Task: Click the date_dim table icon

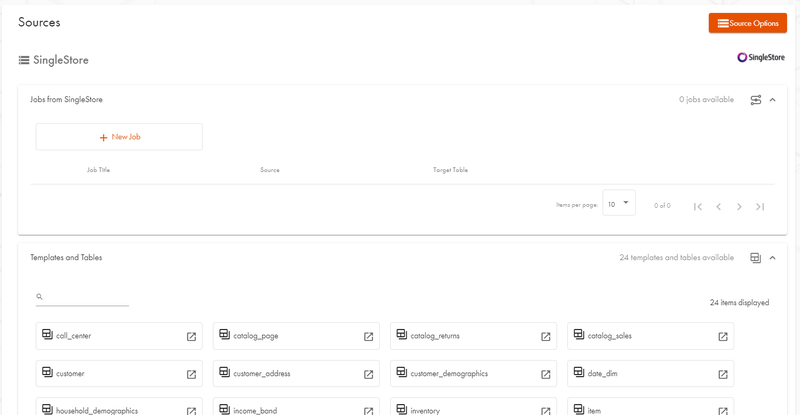Action: (x=579, y=372)
